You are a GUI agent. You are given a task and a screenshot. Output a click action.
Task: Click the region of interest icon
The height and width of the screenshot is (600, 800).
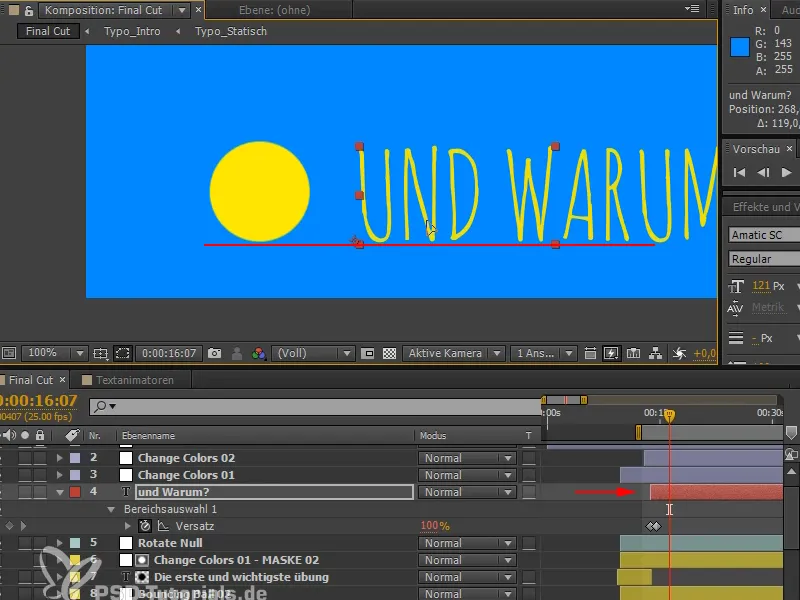(x=367, y=353)
